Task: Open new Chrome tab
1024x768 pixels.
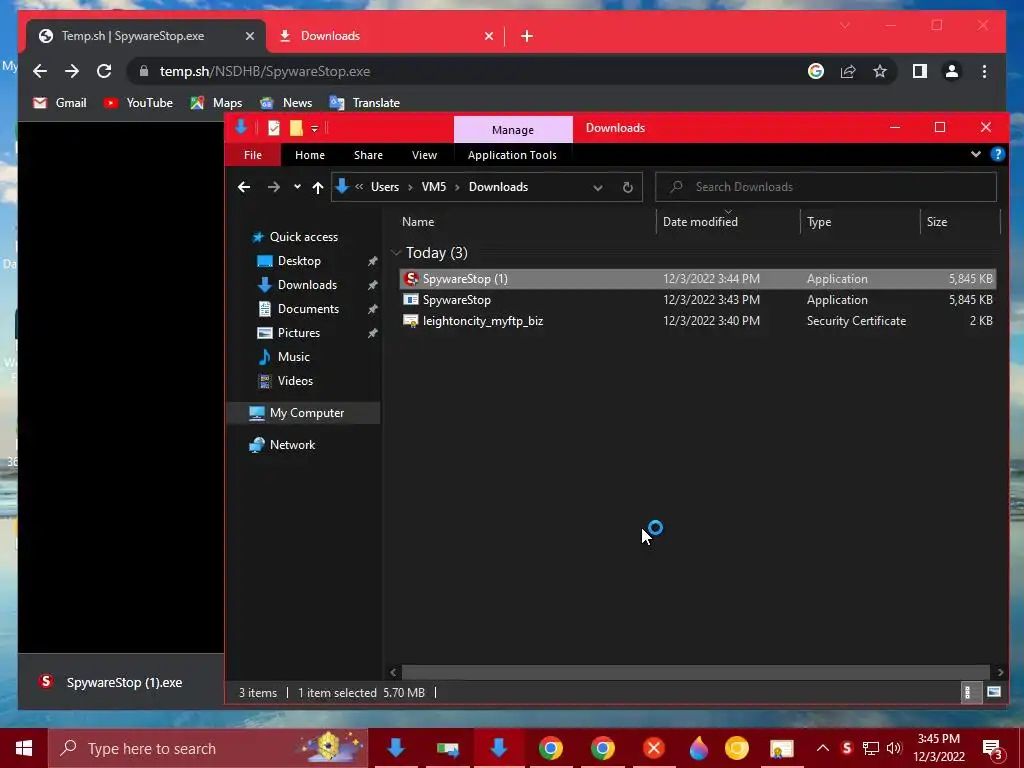Action: pyautogui.click(x=527, y=36)
